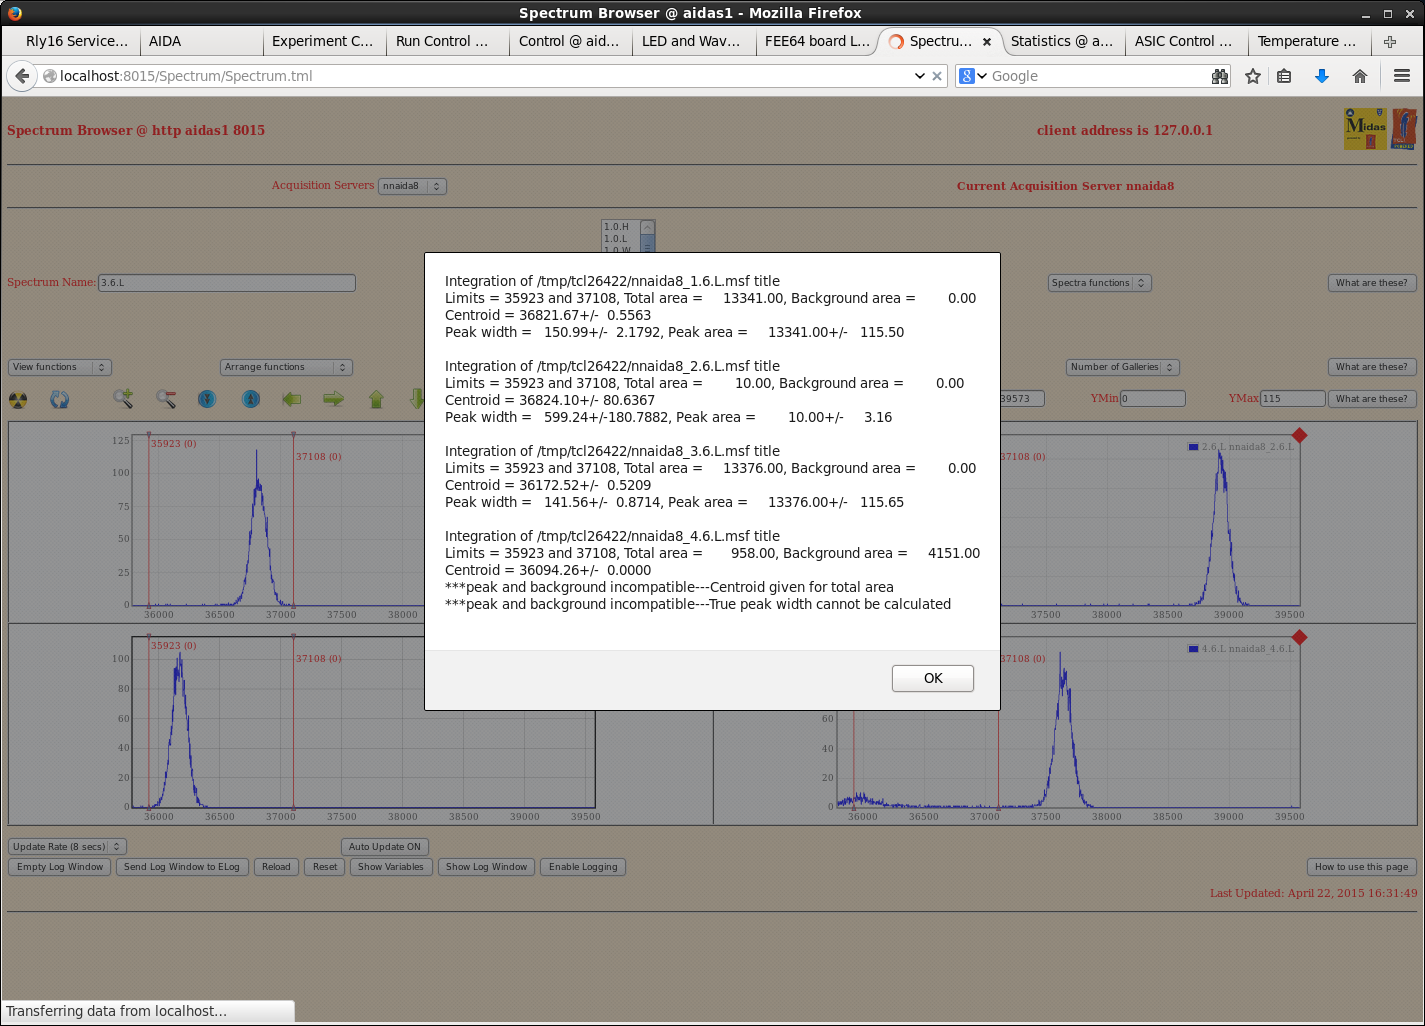Open the View functions dropdown
Viewport: 1425px width, 1026px height.
point(60,367)
